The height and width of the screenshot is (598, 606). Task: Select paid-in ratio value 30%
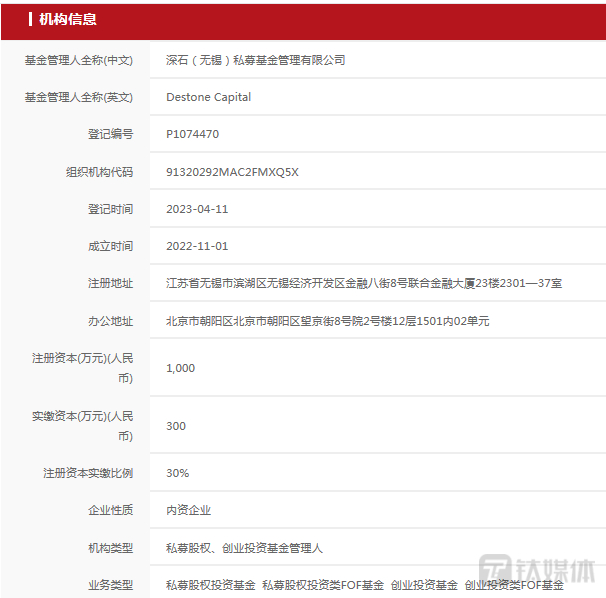coord(177,473)
